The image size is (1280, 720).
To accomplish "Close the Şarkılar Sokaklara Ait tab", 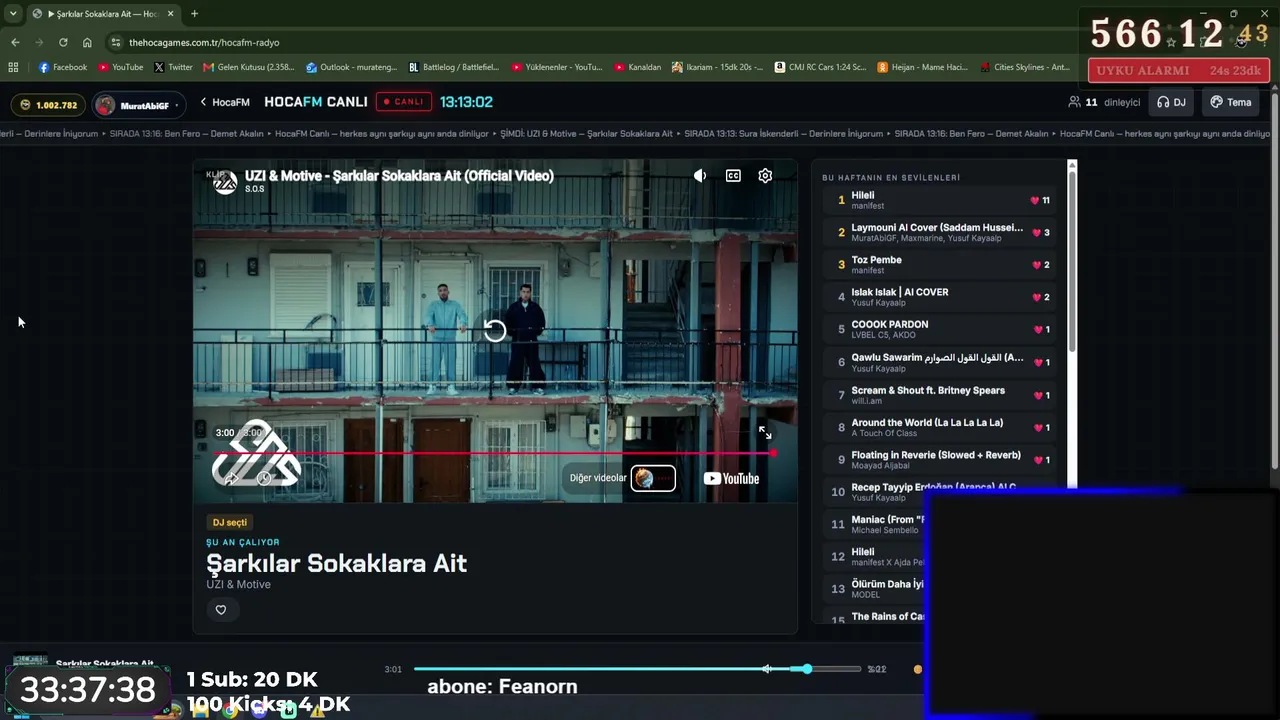I will (170, 14).
